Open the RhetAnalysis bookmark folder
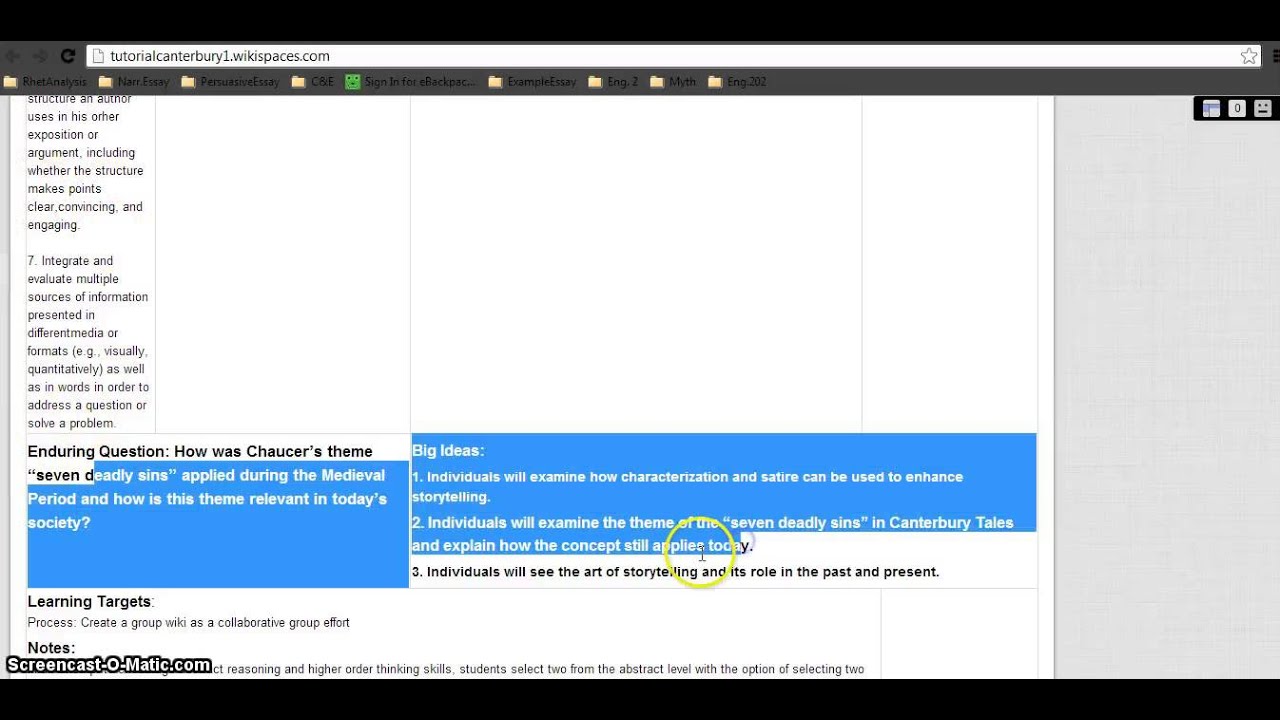The height and width of the screenshot is (720, 1280). 46,82
